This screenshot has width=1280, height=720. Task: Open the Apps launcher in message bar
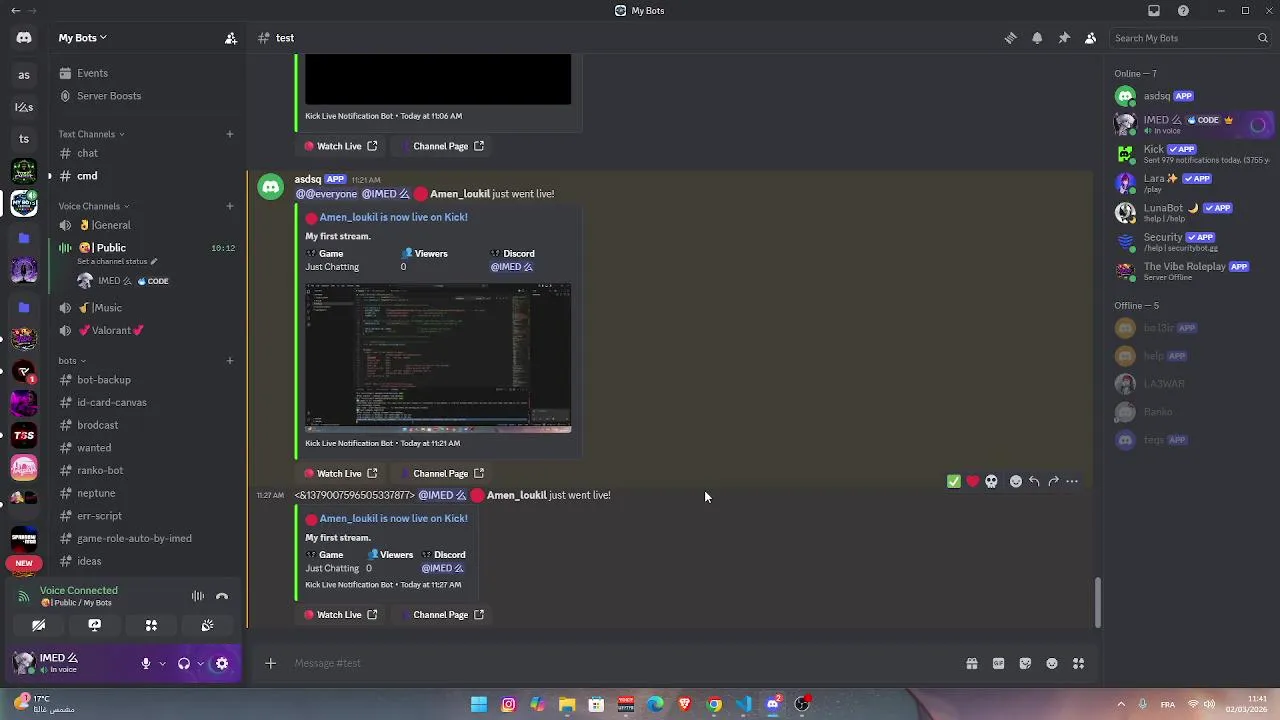1078,663
